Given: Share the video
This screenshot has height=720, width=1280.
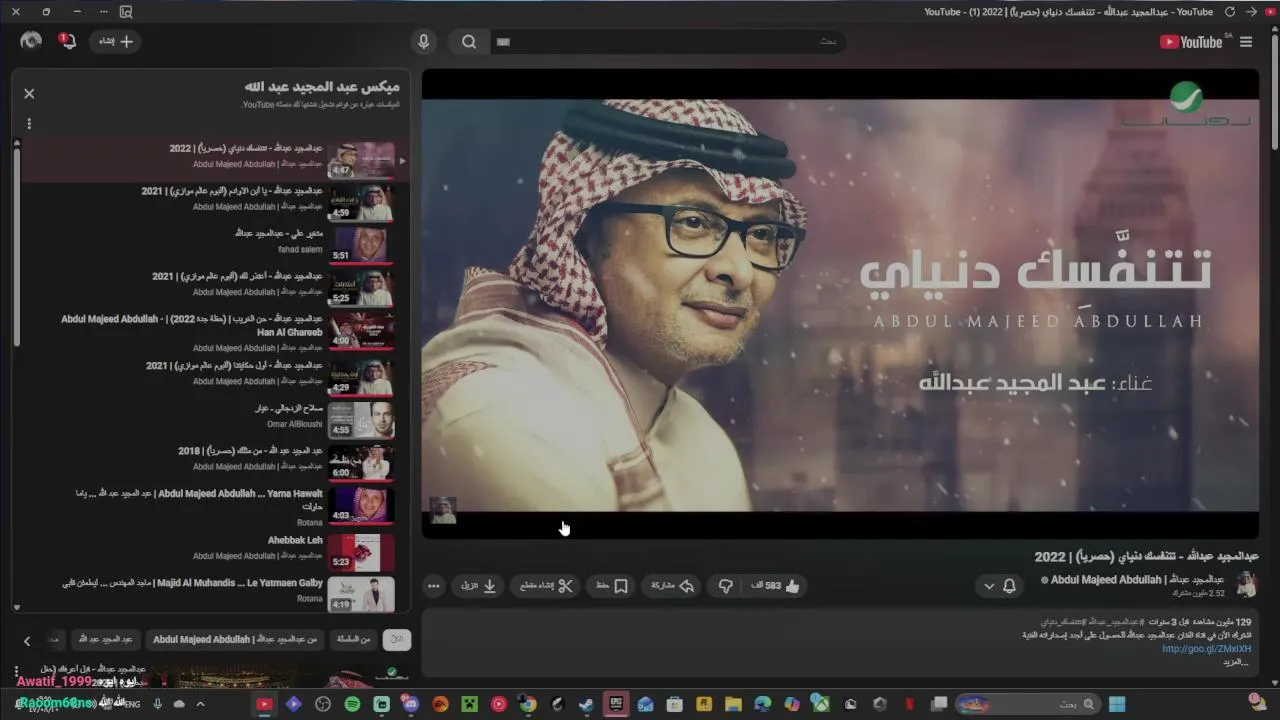Looking at the screenshot, I should tap(672, 586).
